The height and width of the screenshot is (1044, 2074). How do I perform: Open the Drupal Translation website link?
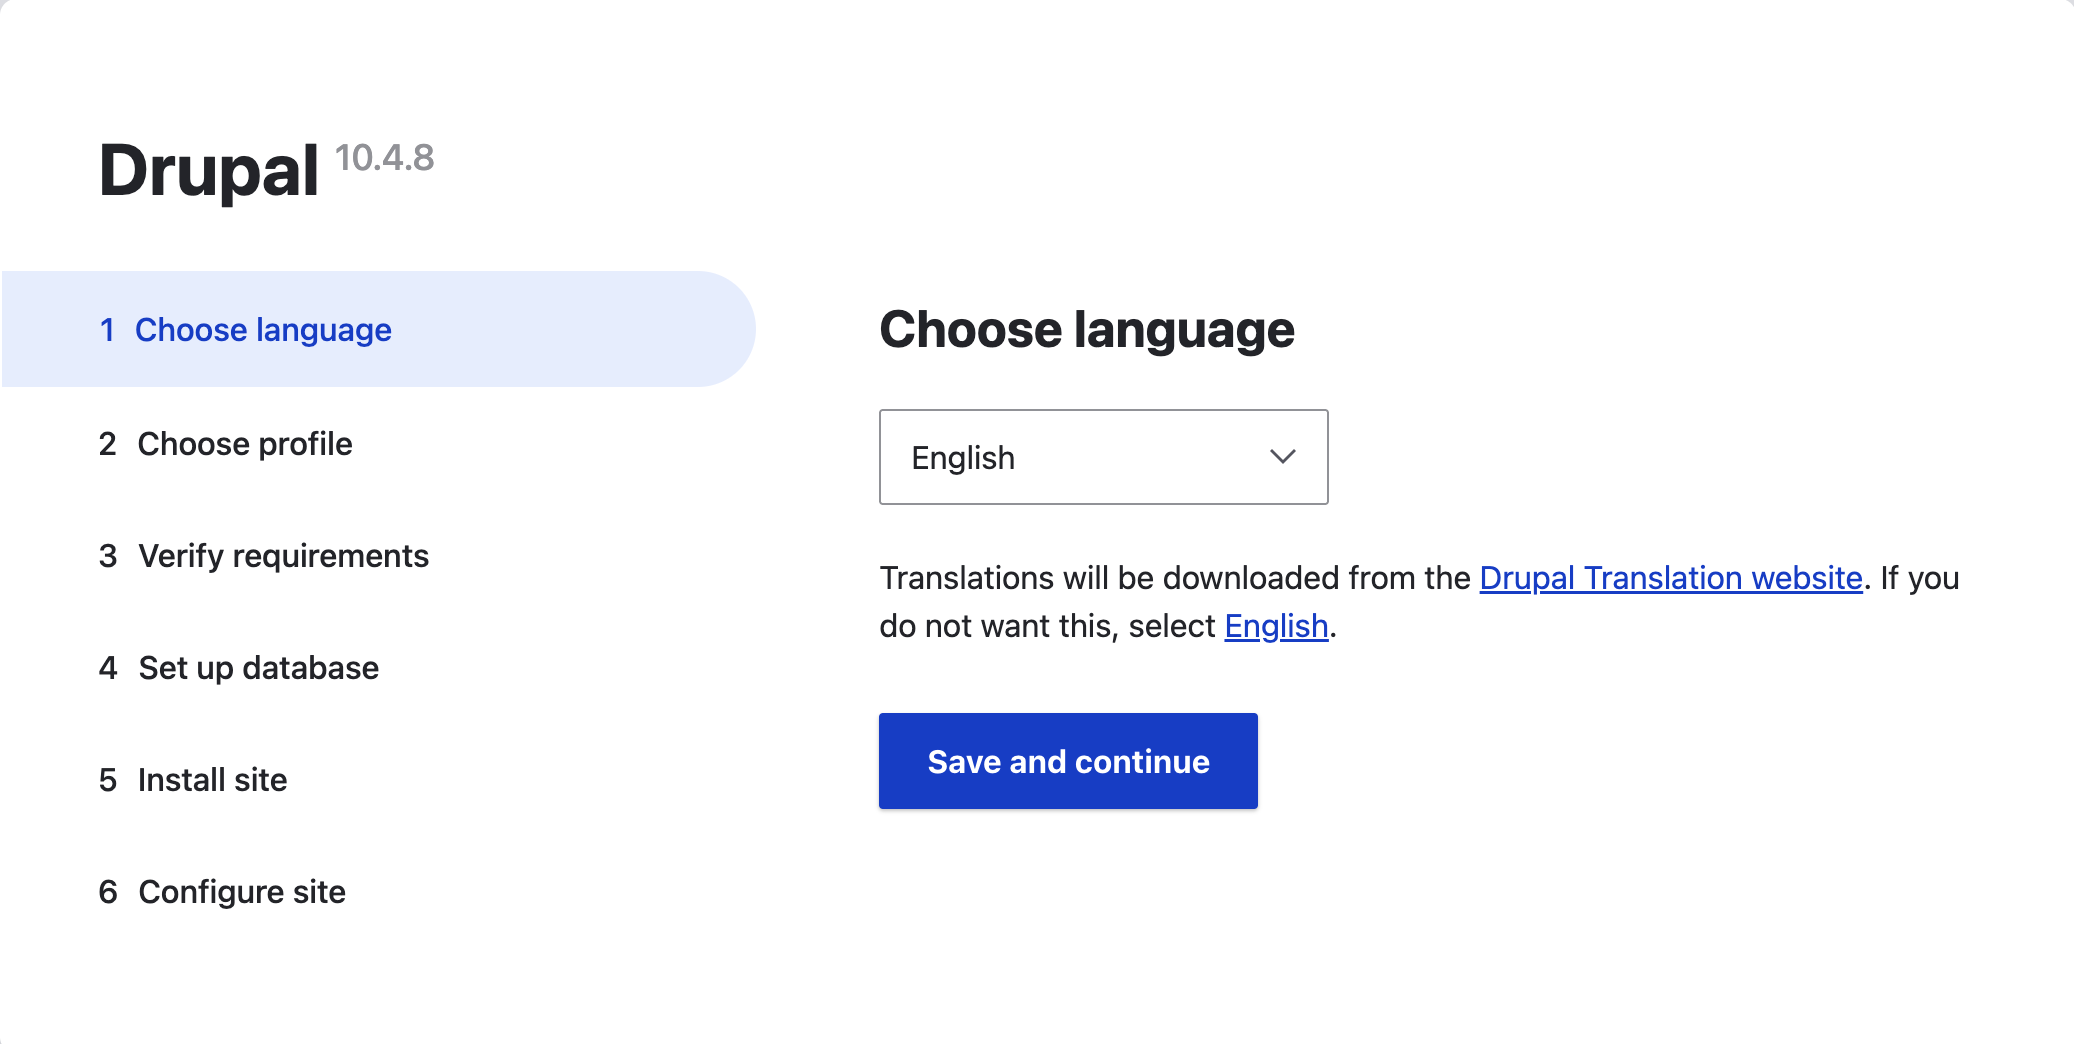pos(1671,578)
